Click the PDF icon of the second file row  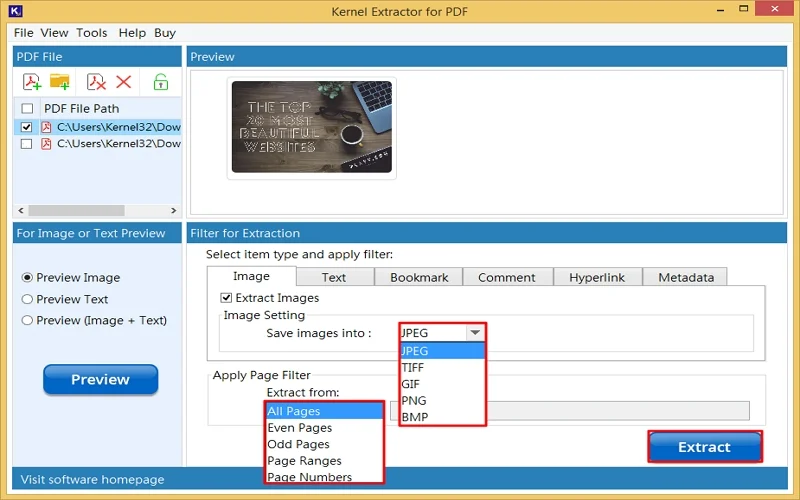tap(46, 144)
